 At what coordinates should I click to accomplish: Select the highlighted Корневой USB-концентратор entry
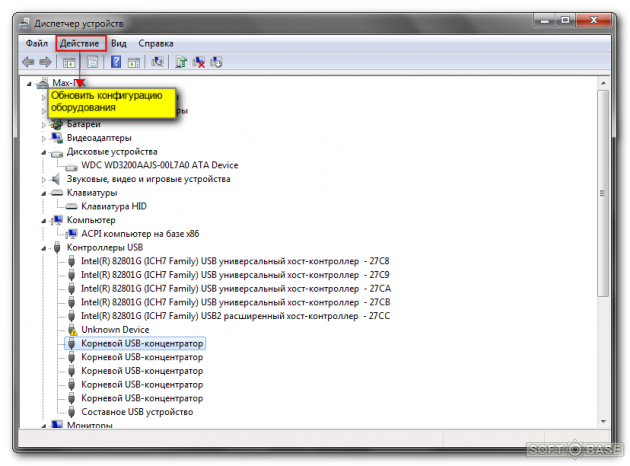(x=142, y=343)
